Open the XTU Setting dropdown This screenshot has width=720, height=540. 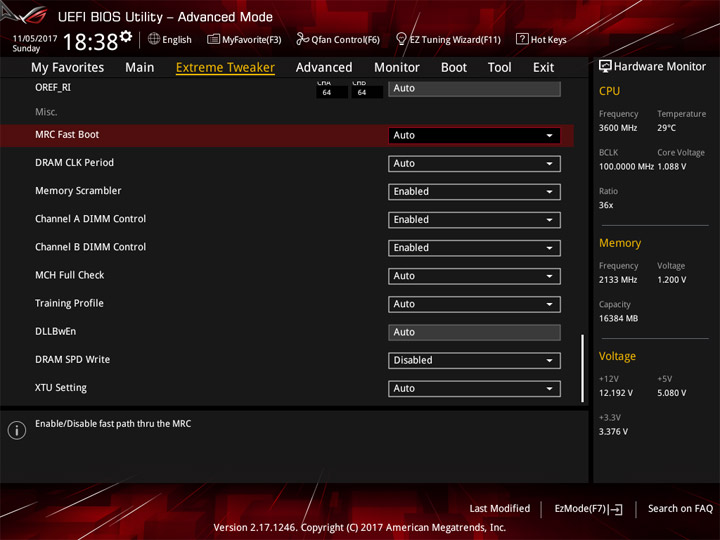pyautogui.click(x=474, y=388)
